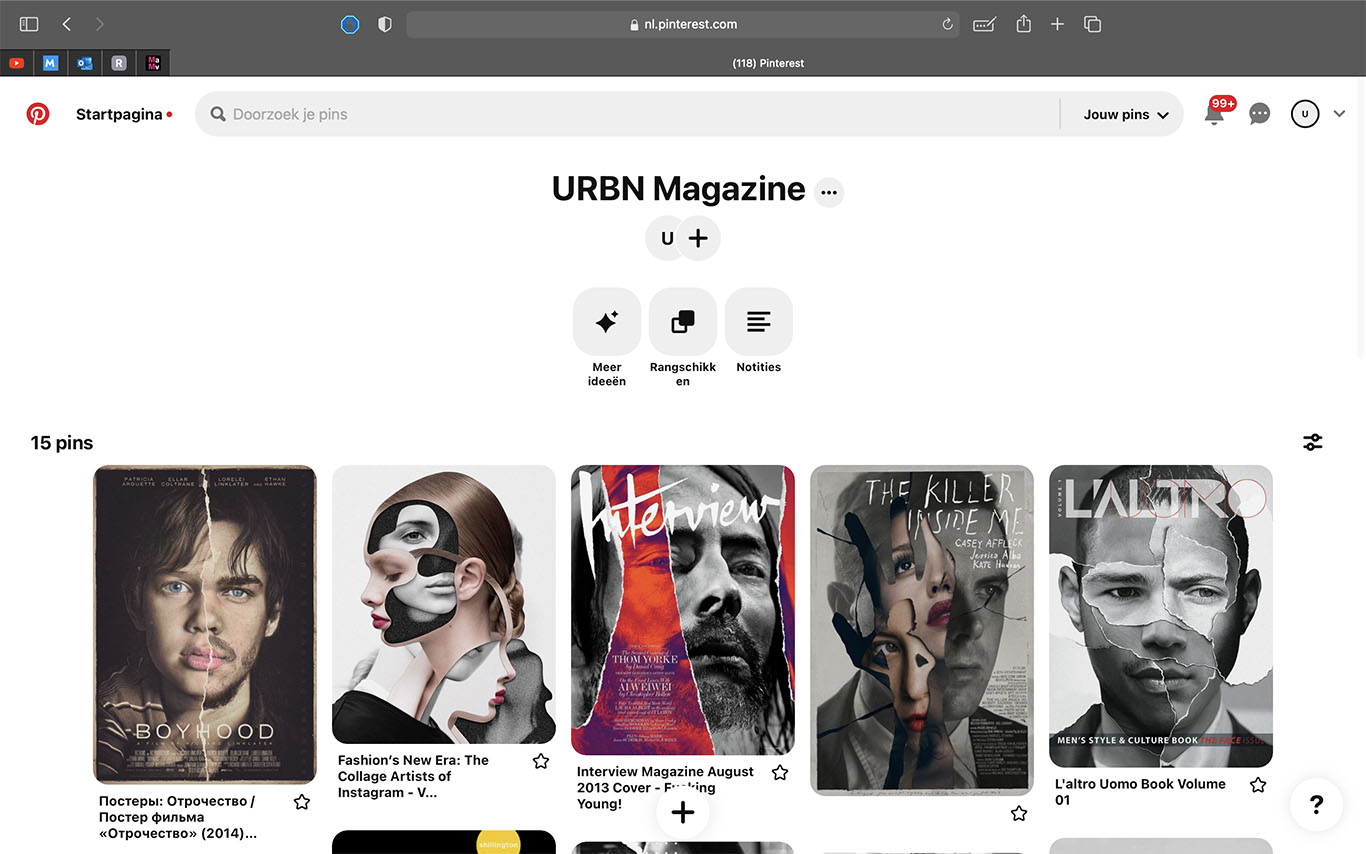This screenshot has height=854, width=1366.
Task: Click title Interview Magazine August 2013 Cover
Action: [x=666, y=787]
